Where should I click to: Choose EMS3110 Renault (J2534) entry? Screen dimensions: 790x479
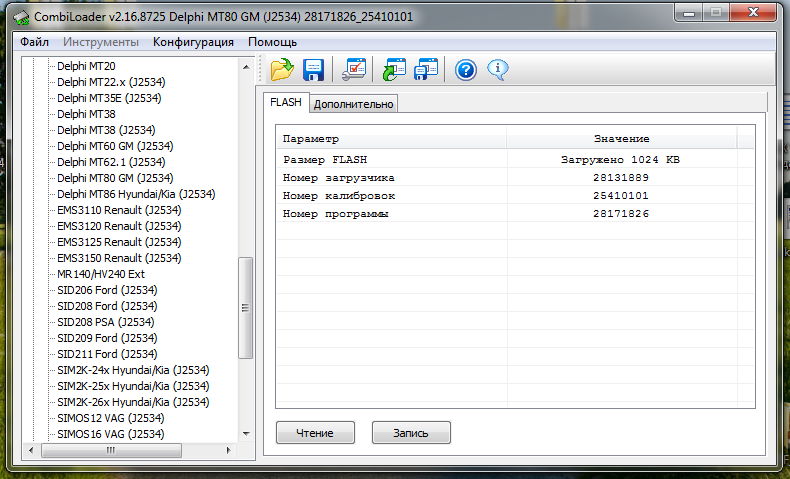coord(119,210)
